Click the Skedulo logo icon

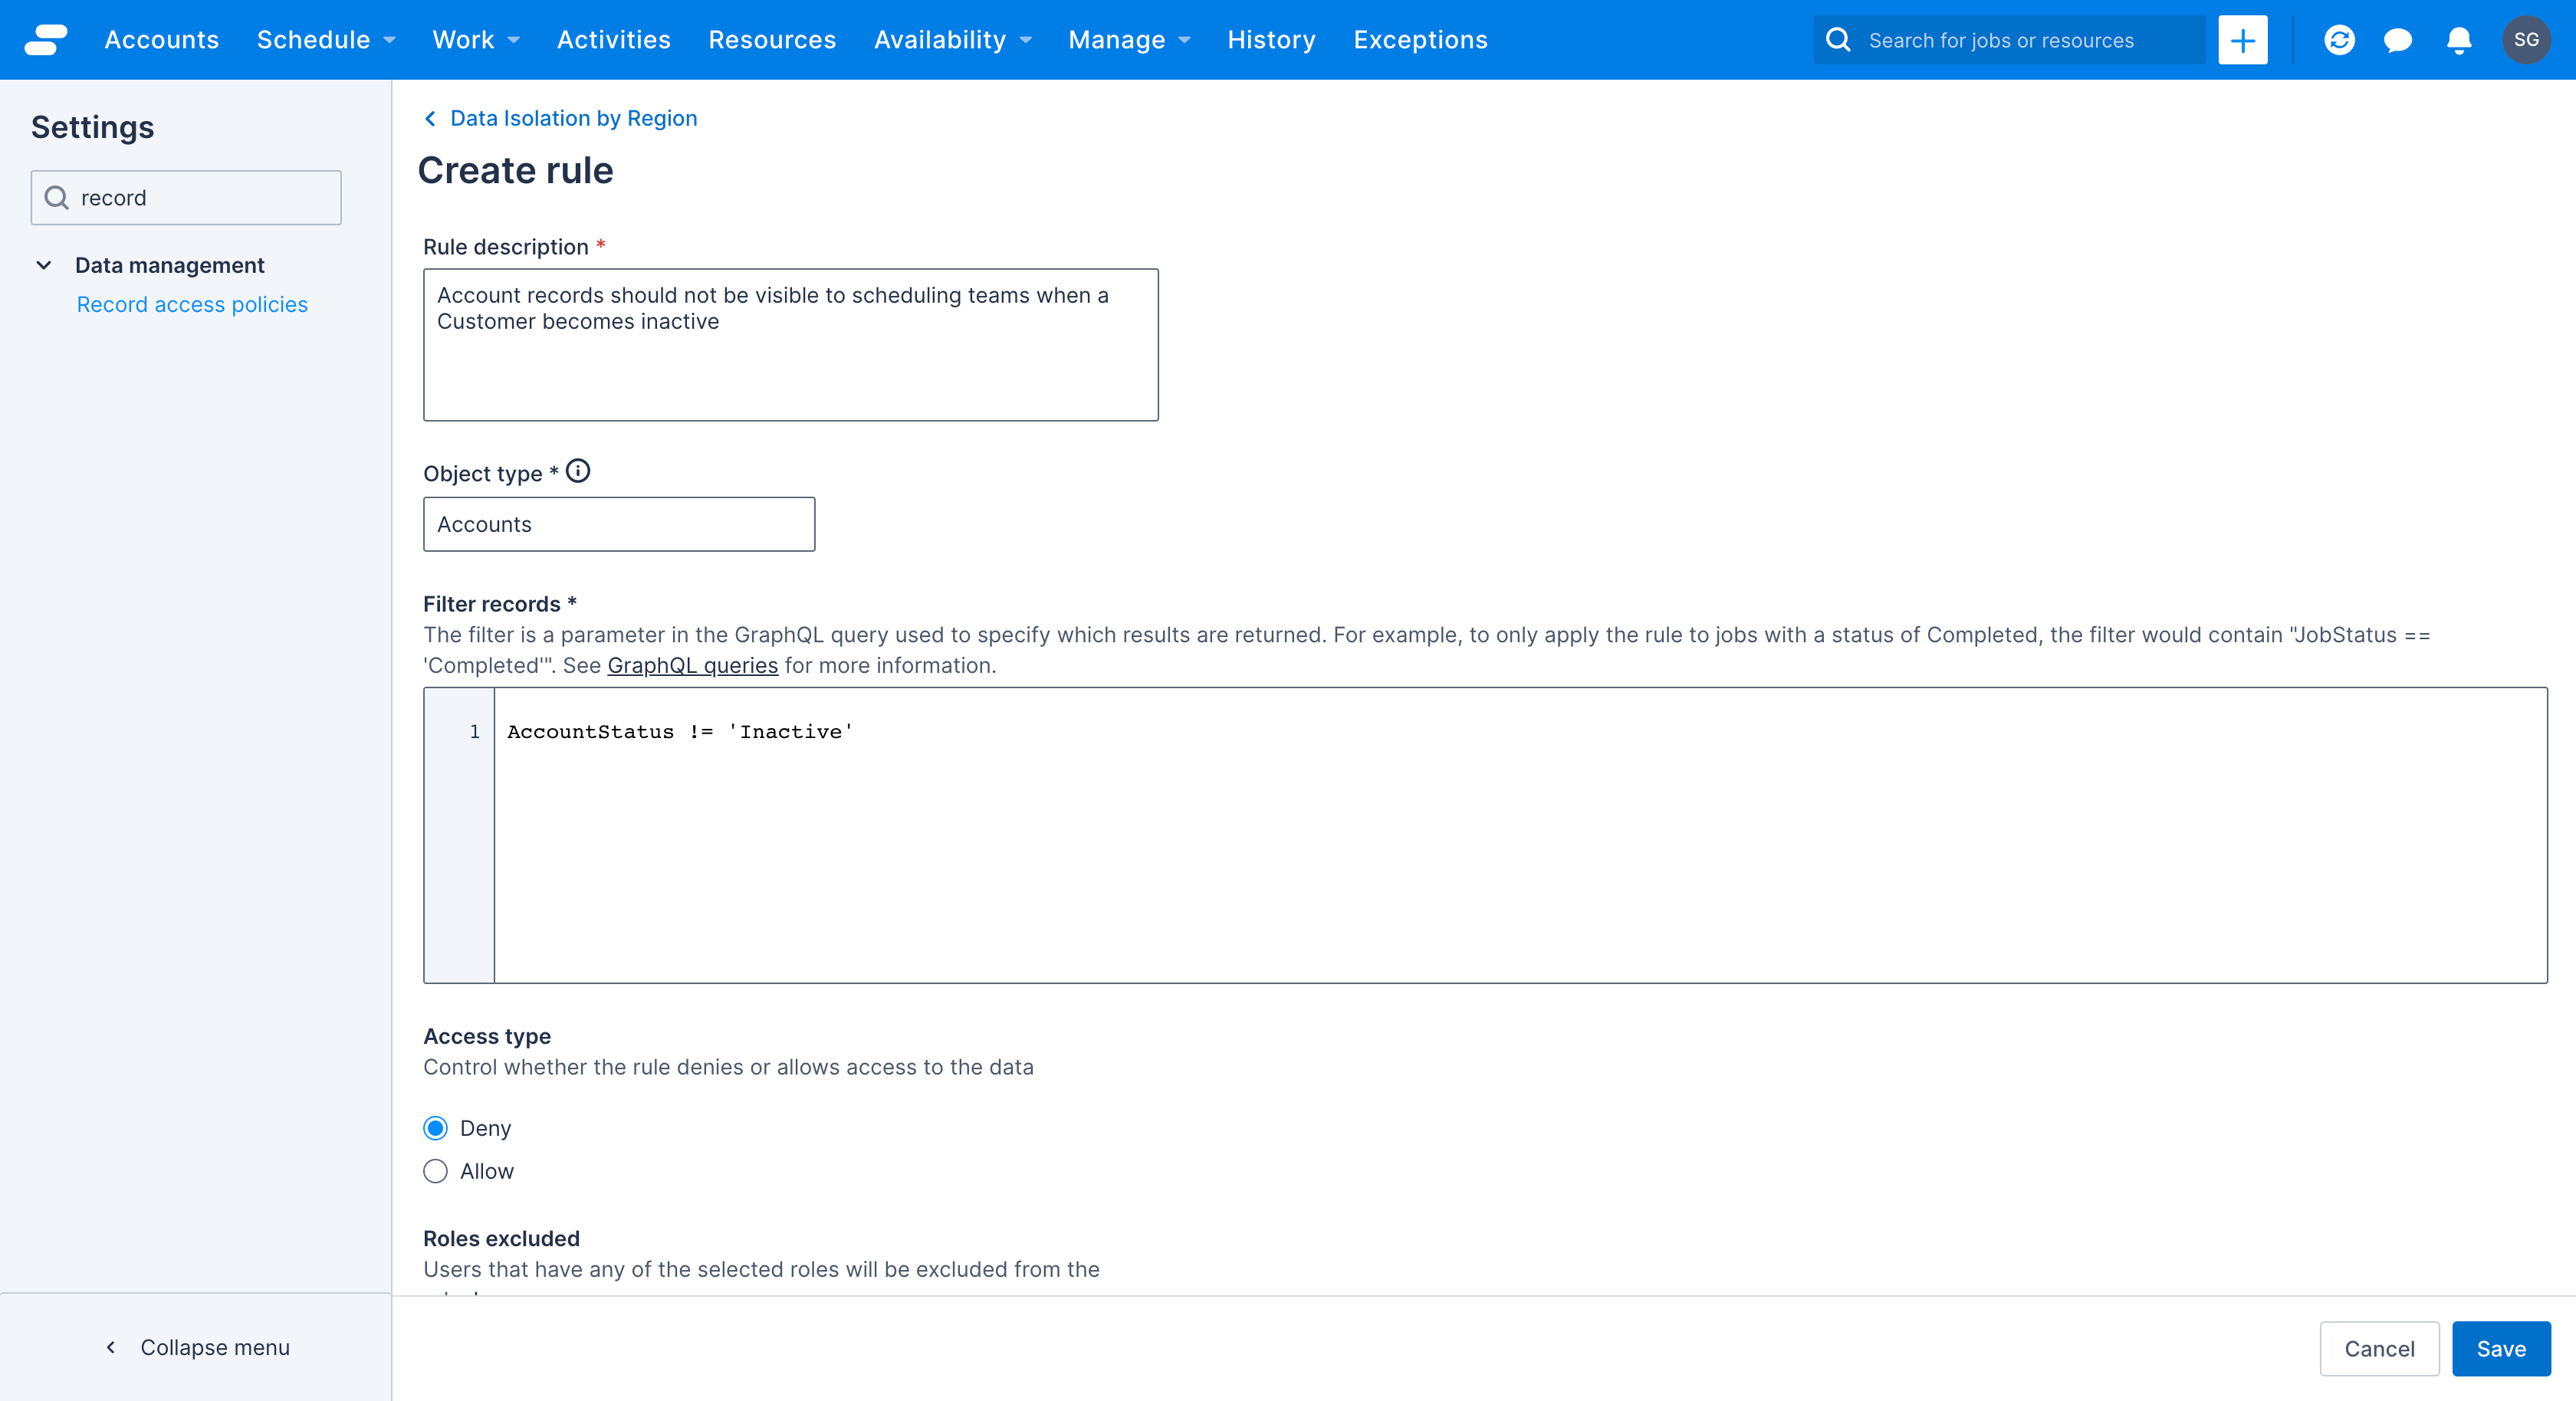tap(46, 40)
